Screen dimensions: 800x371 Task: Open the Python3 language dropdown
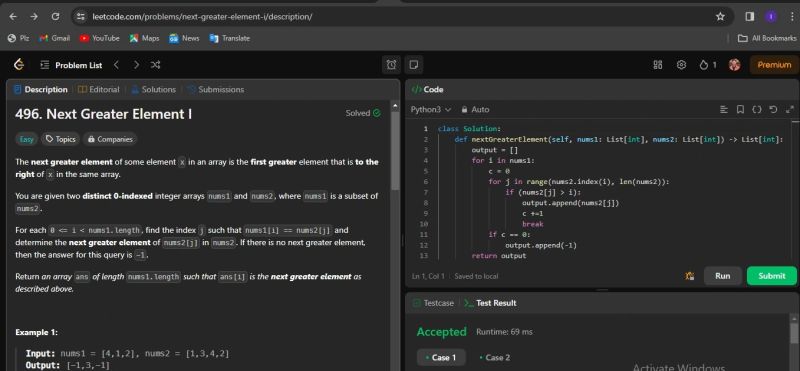pos(431,109)
